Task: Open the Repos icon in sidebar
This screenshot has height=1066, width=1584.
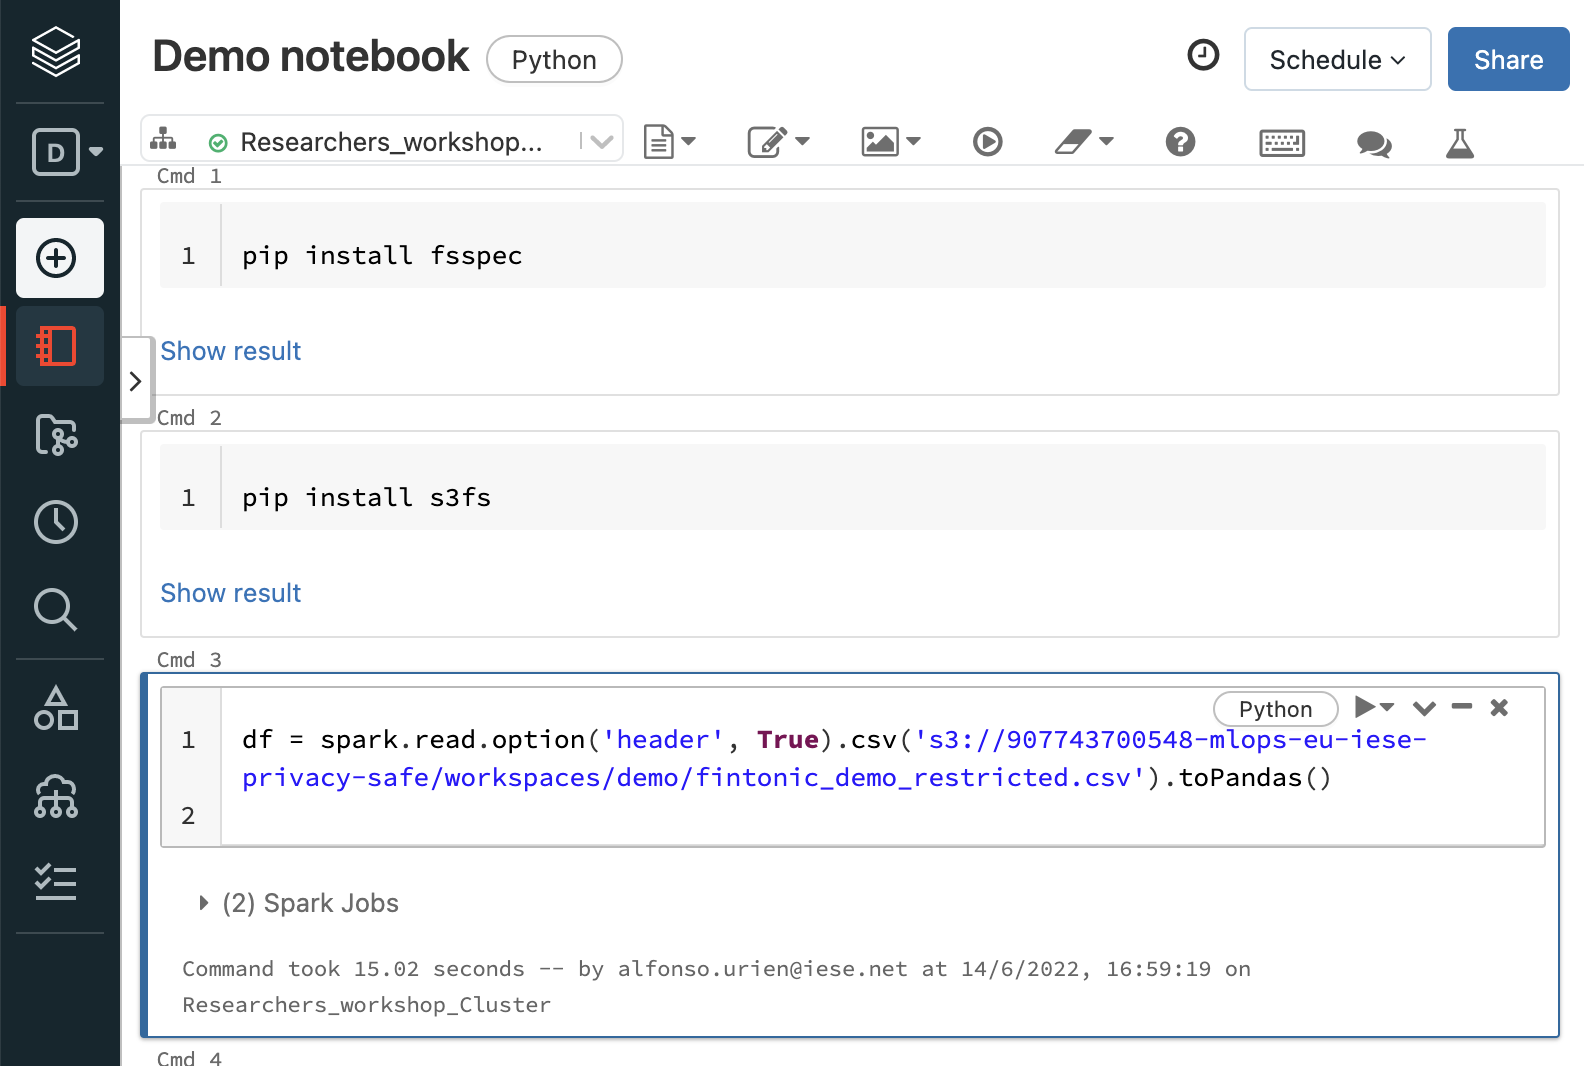Action: point(56,435)
